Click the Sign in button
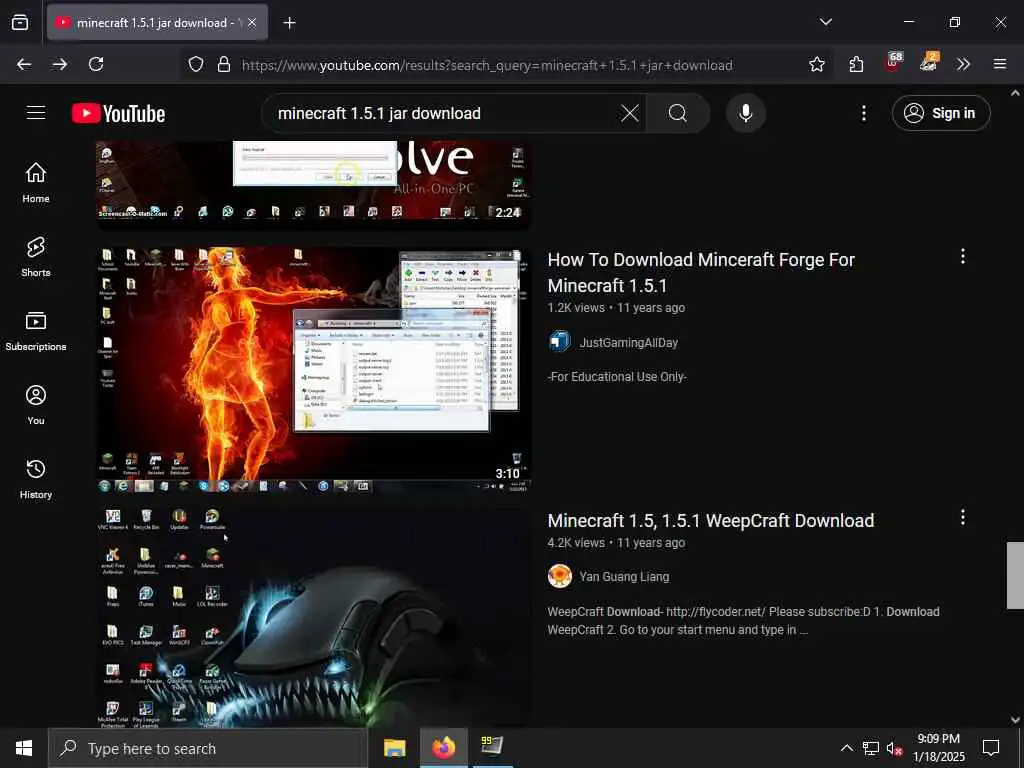The image size is (1024, 768). coord(940,113)
